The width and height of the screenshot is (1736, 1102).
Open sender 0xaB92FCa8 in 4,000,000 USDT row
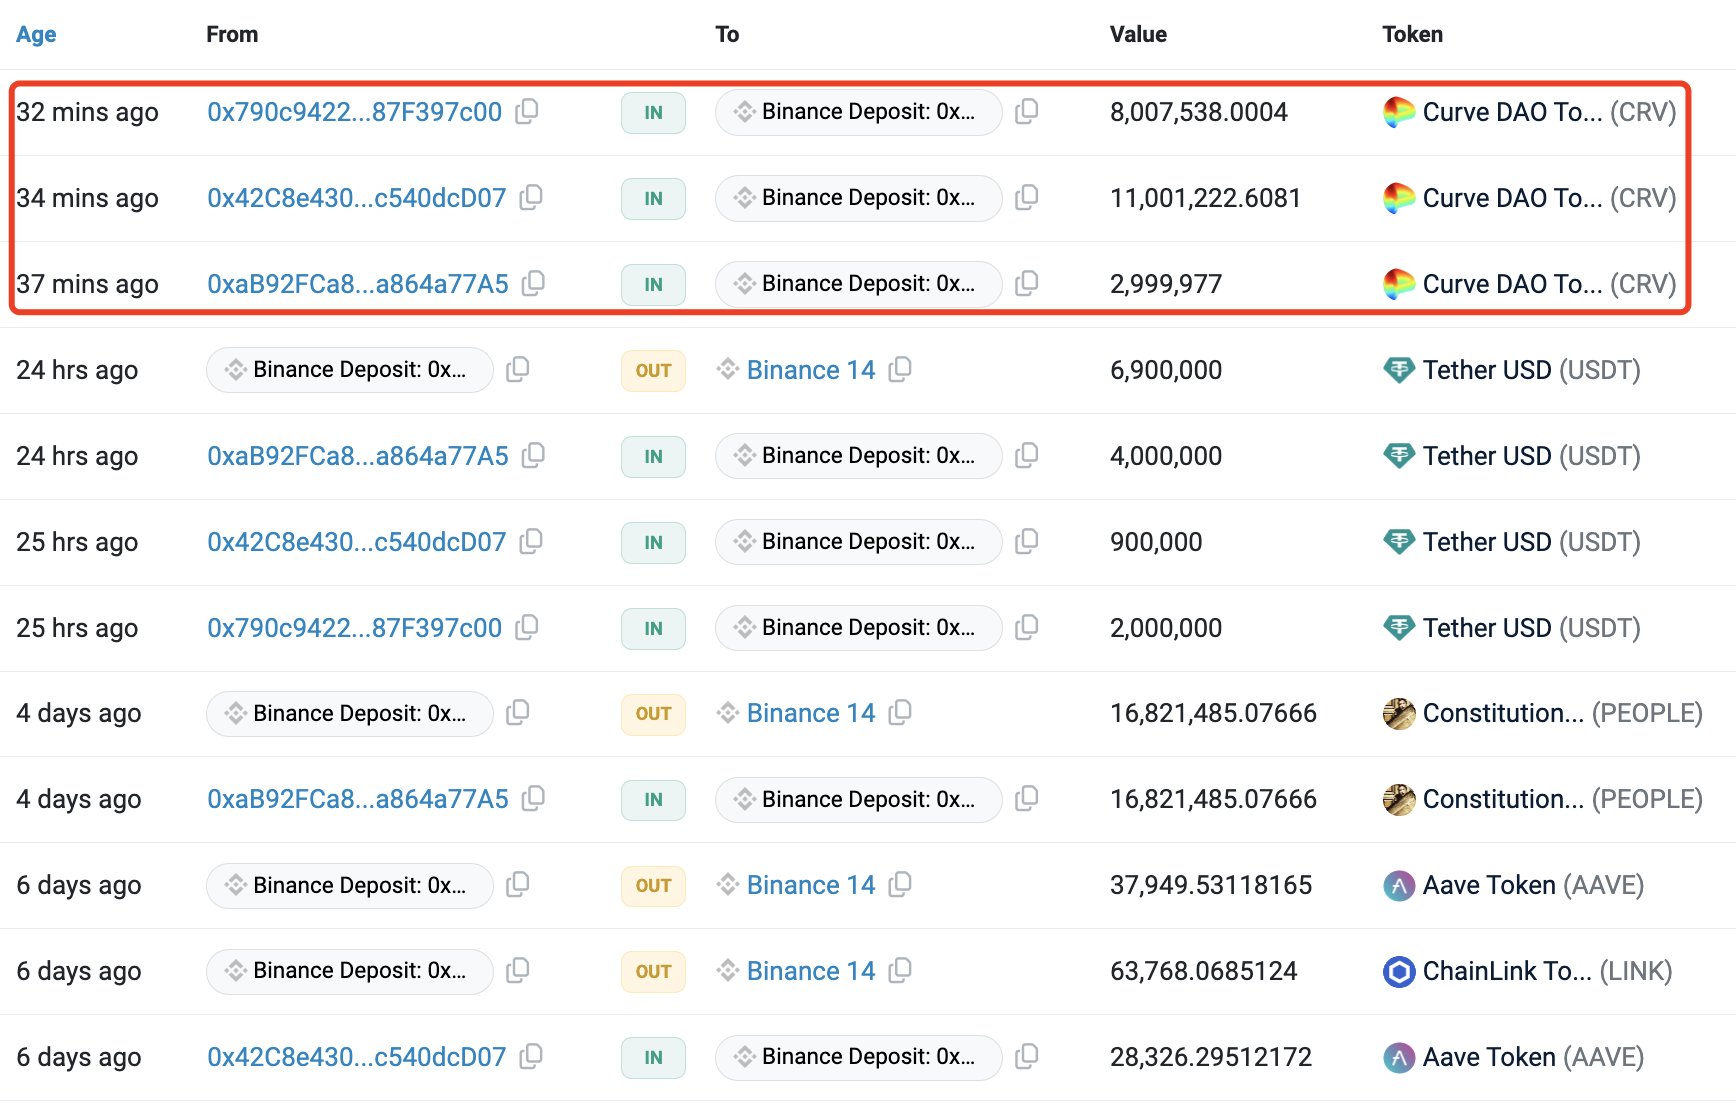tap(358, 456)
